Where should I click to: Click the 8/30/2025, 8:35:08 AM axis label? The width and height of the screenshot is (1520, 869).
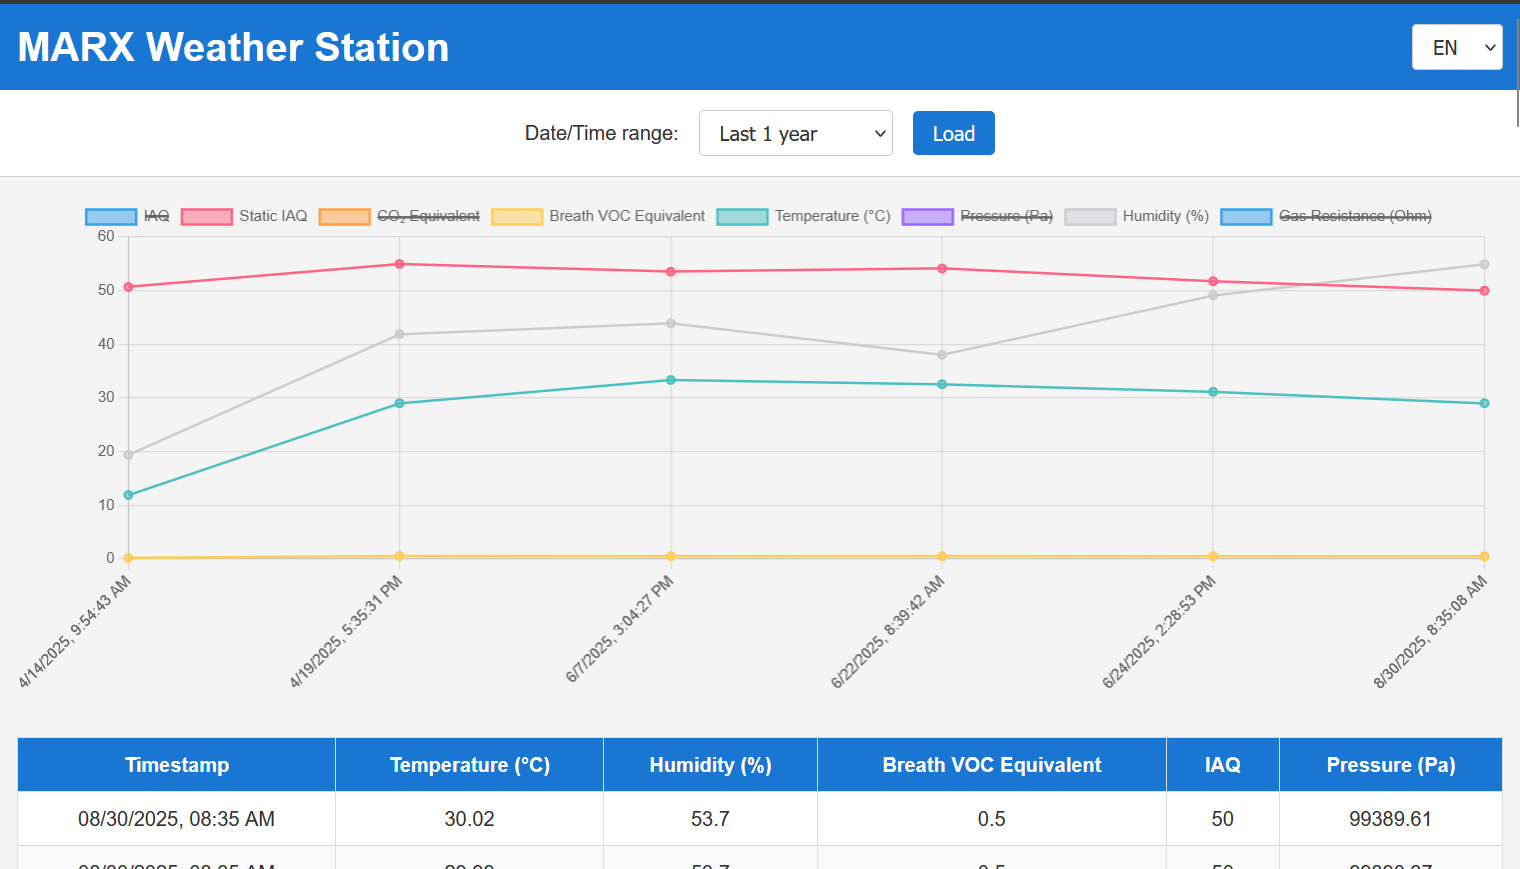[x=1431, y=632]
